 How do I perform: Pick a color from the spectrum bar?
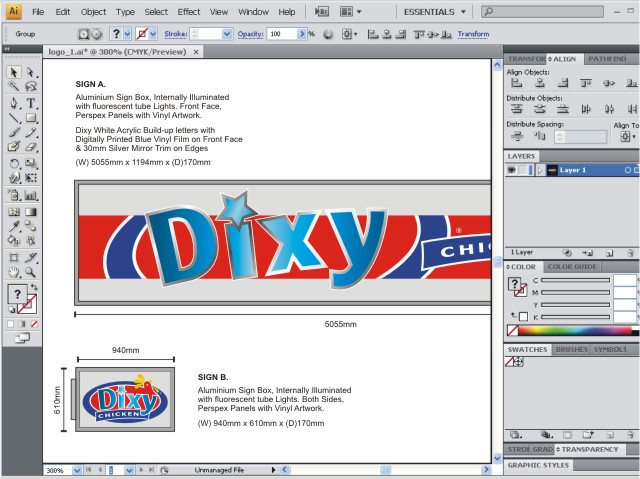tap(575, 331)
